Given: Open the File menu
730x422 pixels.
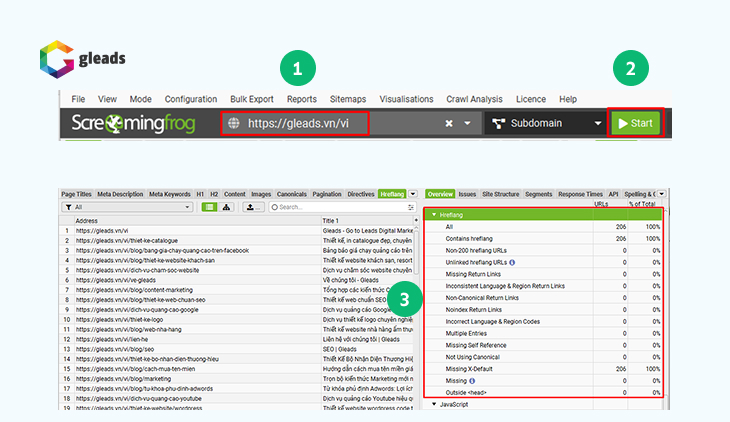Looking at the screenshot, I should (78, 99).
